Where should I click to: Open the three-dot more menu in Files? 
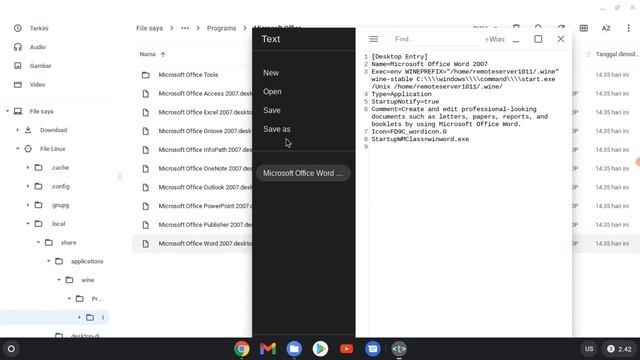(628, 28)
